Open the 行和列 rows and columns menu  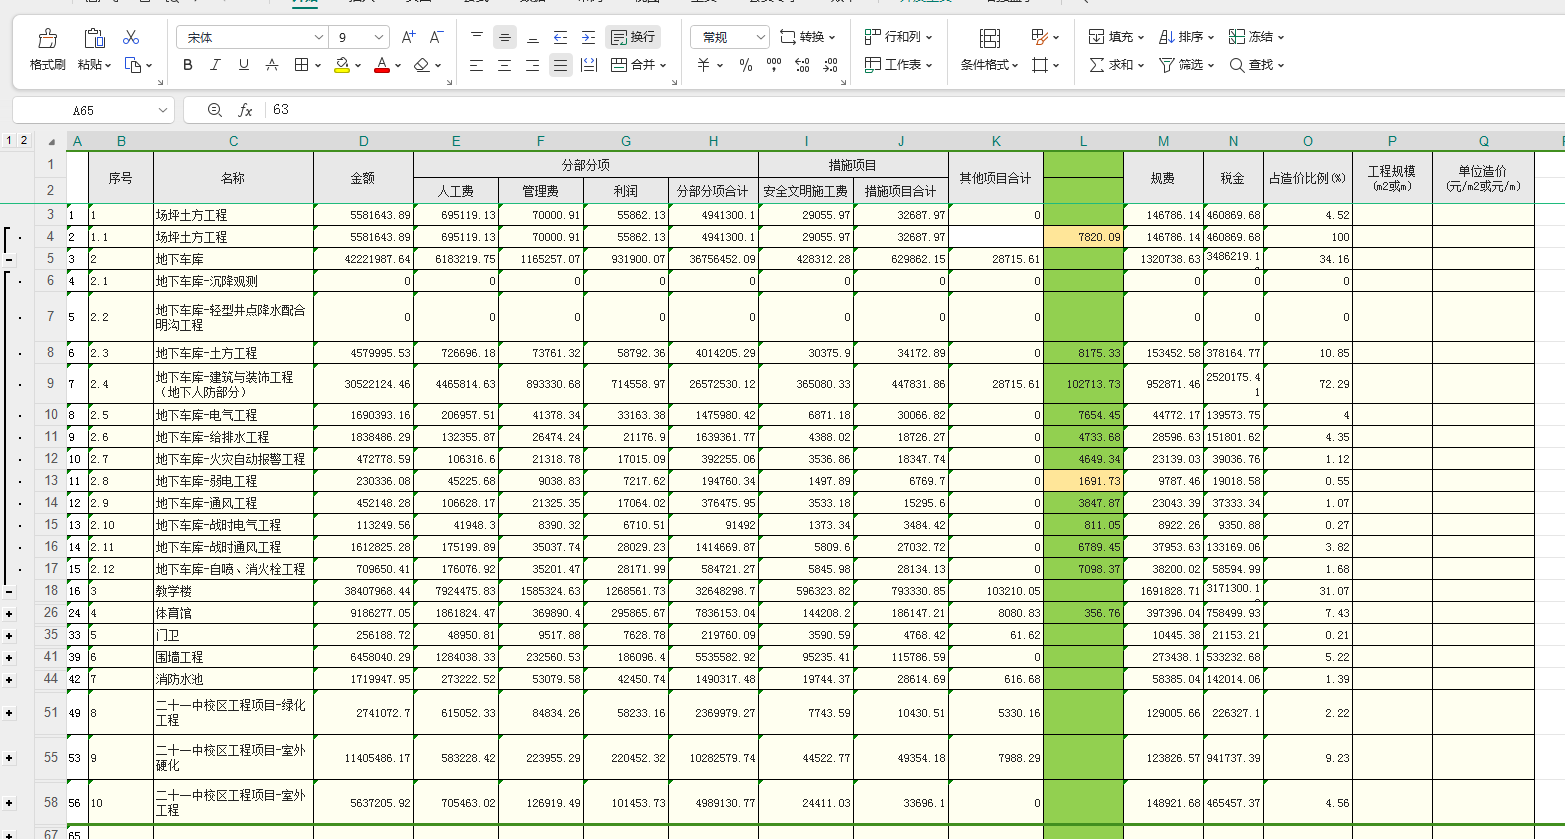(898, 37)
